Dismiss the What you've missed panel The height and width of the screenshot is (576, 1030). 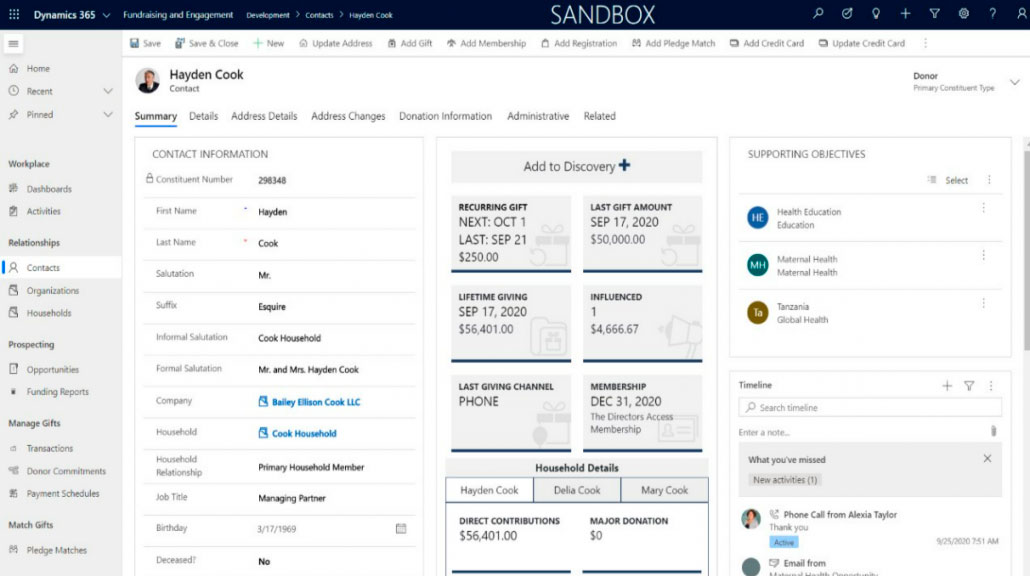coord(987,458)
